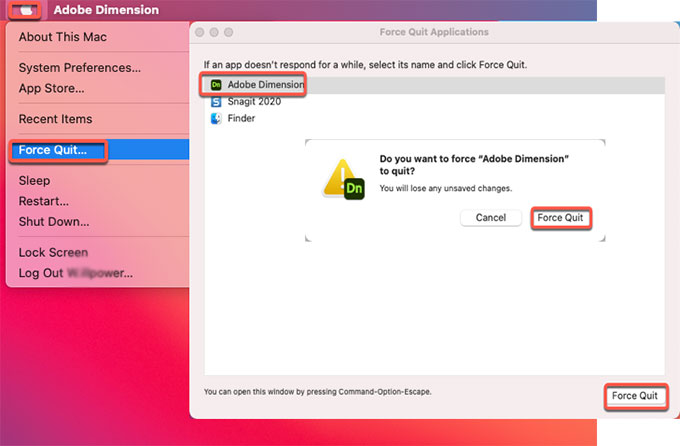680x446 pixels.
Task: Open System Preferences from the Apple menu
Action: click(79, 68)
